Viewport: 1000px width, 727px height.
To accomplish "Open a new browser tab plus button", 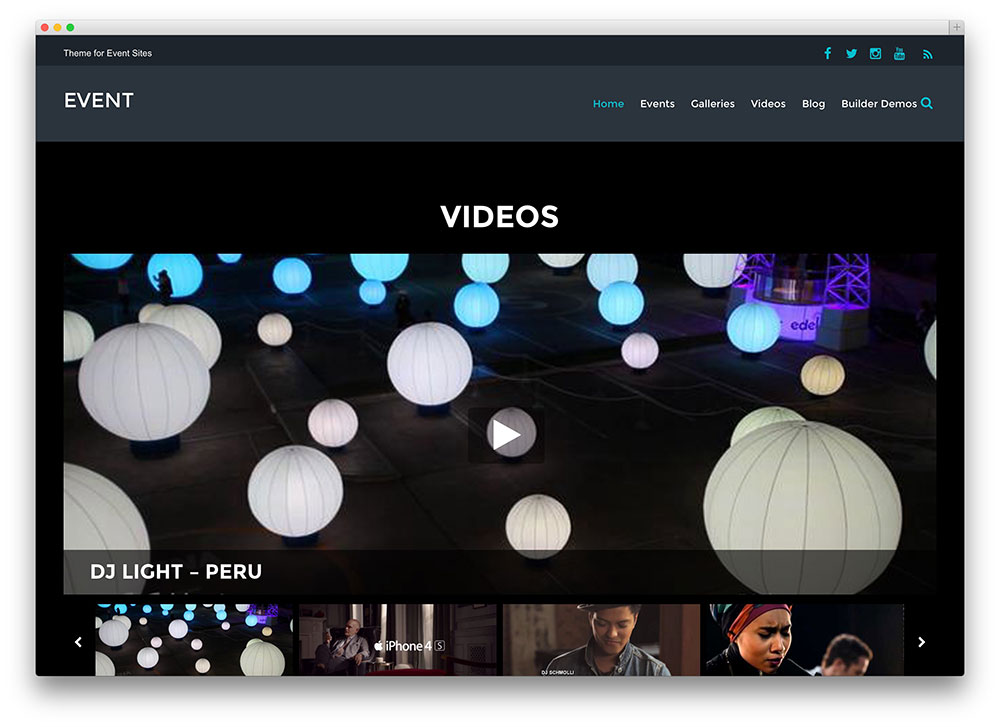I will coord(956,27).
